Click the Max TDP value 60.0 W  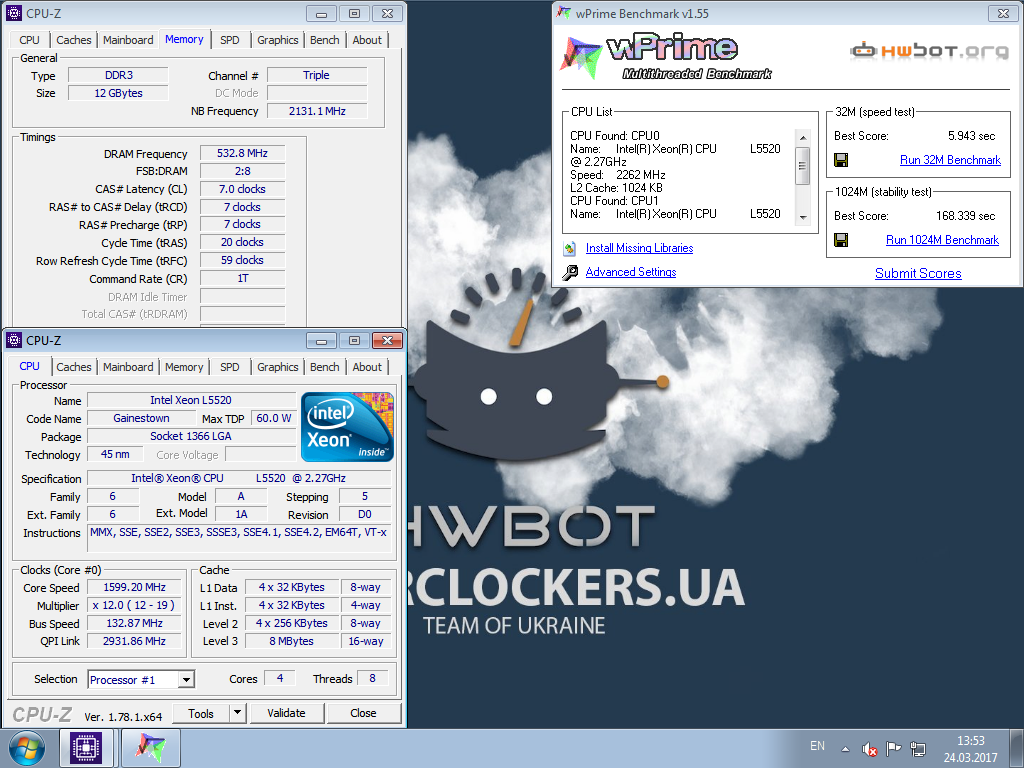[x=274, y=419]
